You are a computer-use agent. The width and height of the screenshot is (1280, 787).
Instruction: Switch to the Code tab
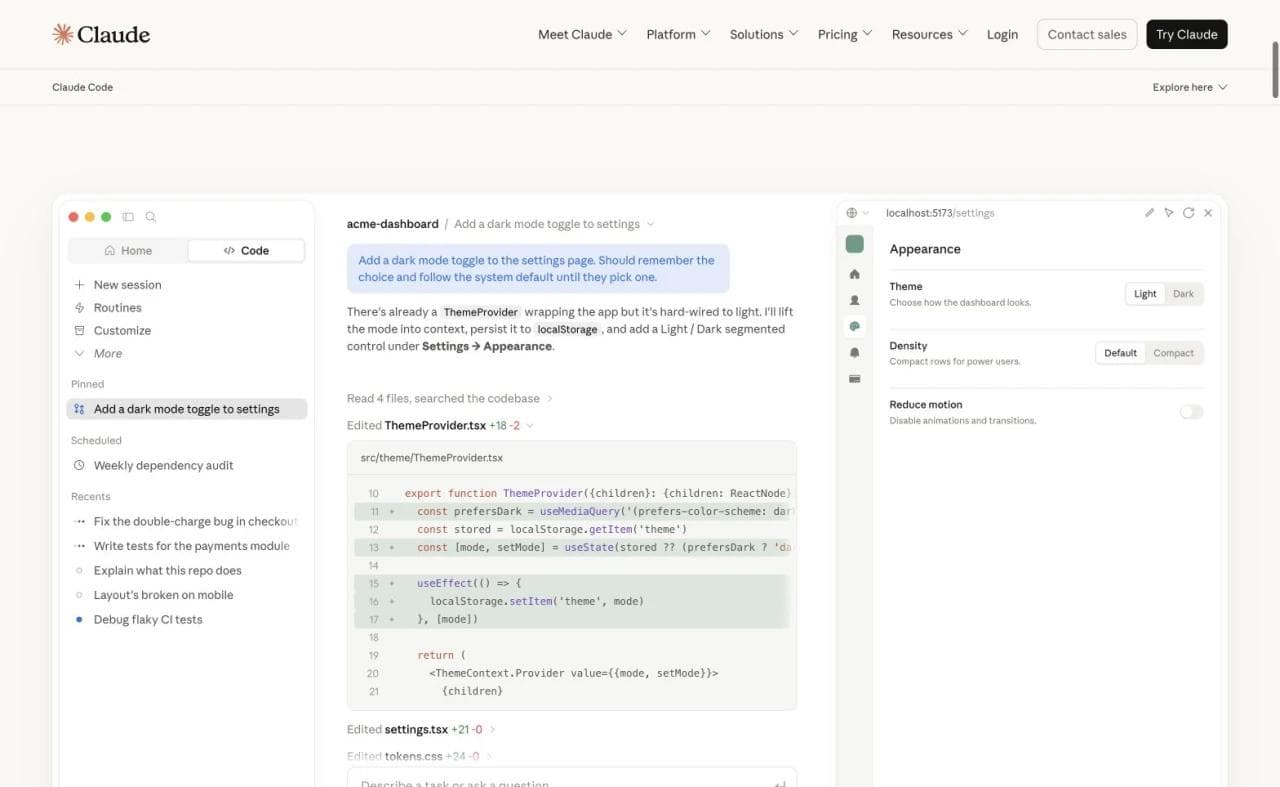pyautogui.click(x=246, y=251)
